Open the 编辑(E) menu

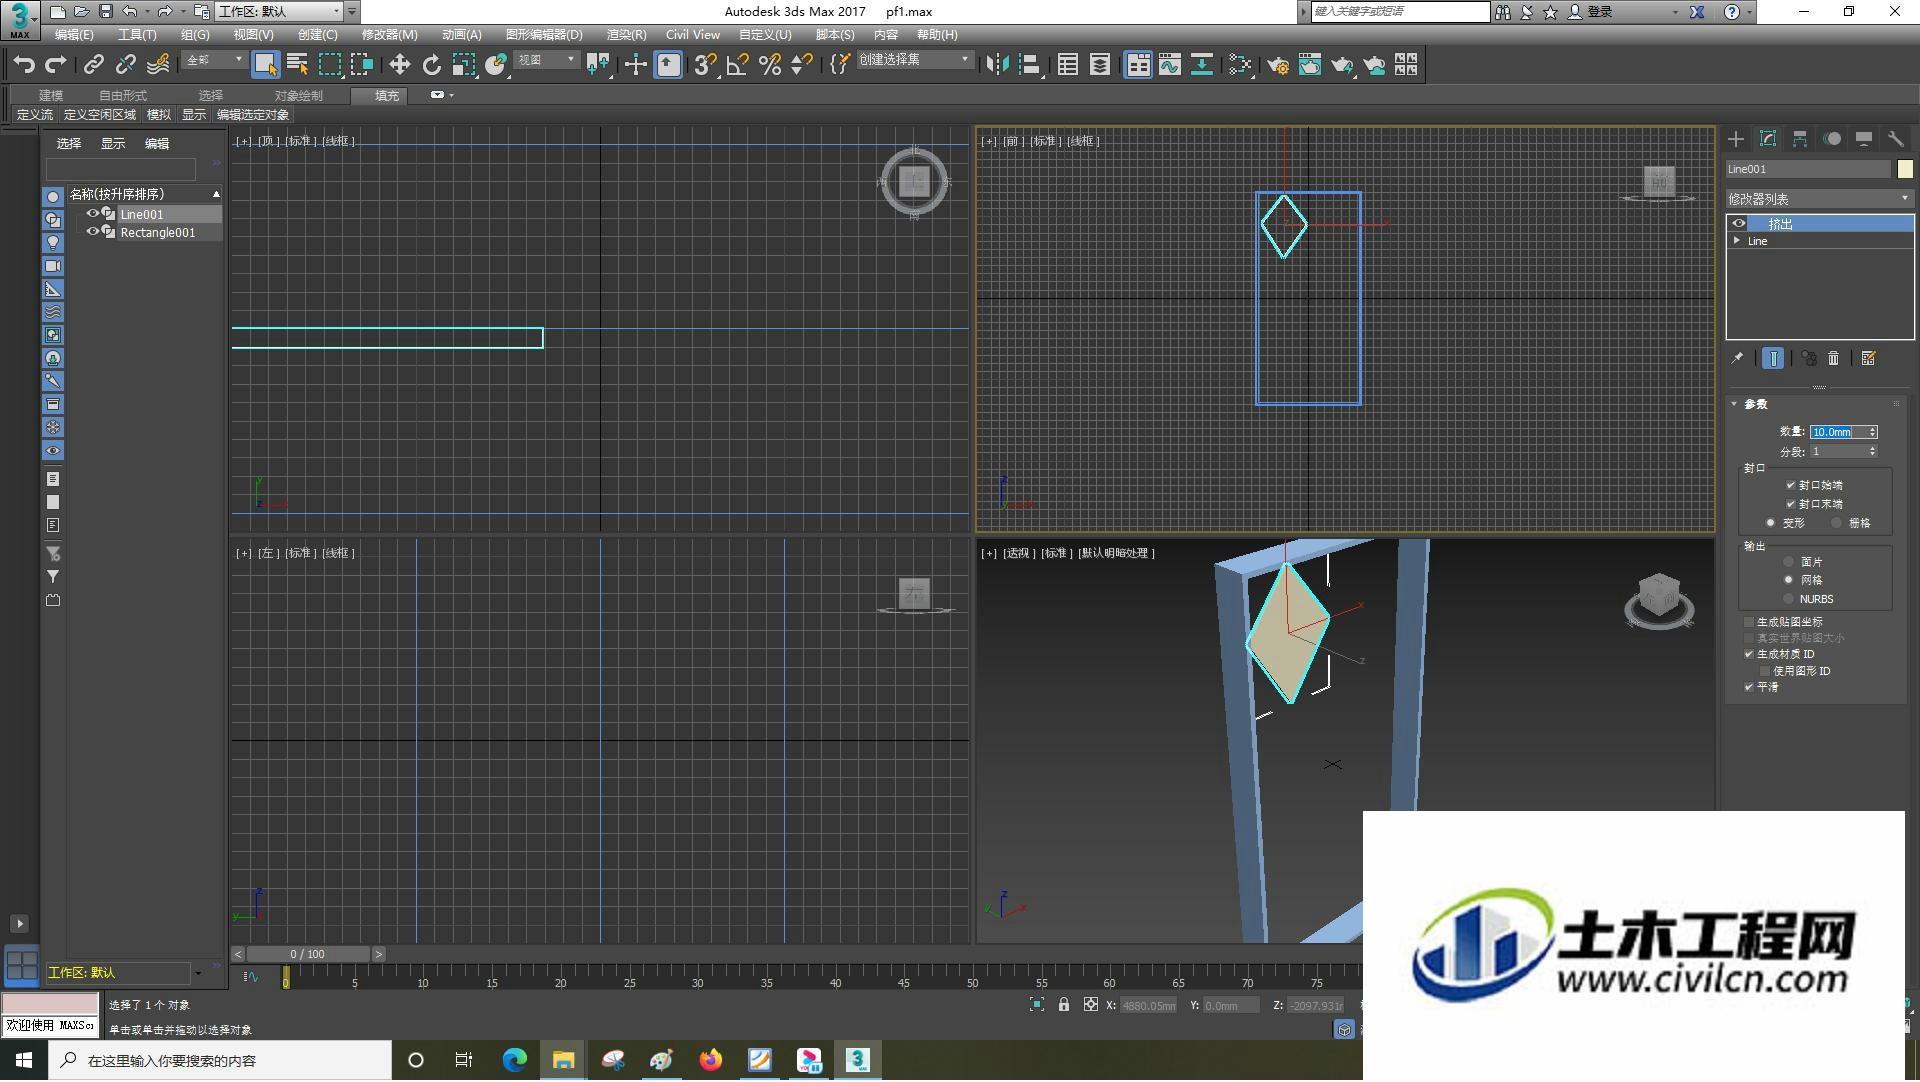click(74, 34)
